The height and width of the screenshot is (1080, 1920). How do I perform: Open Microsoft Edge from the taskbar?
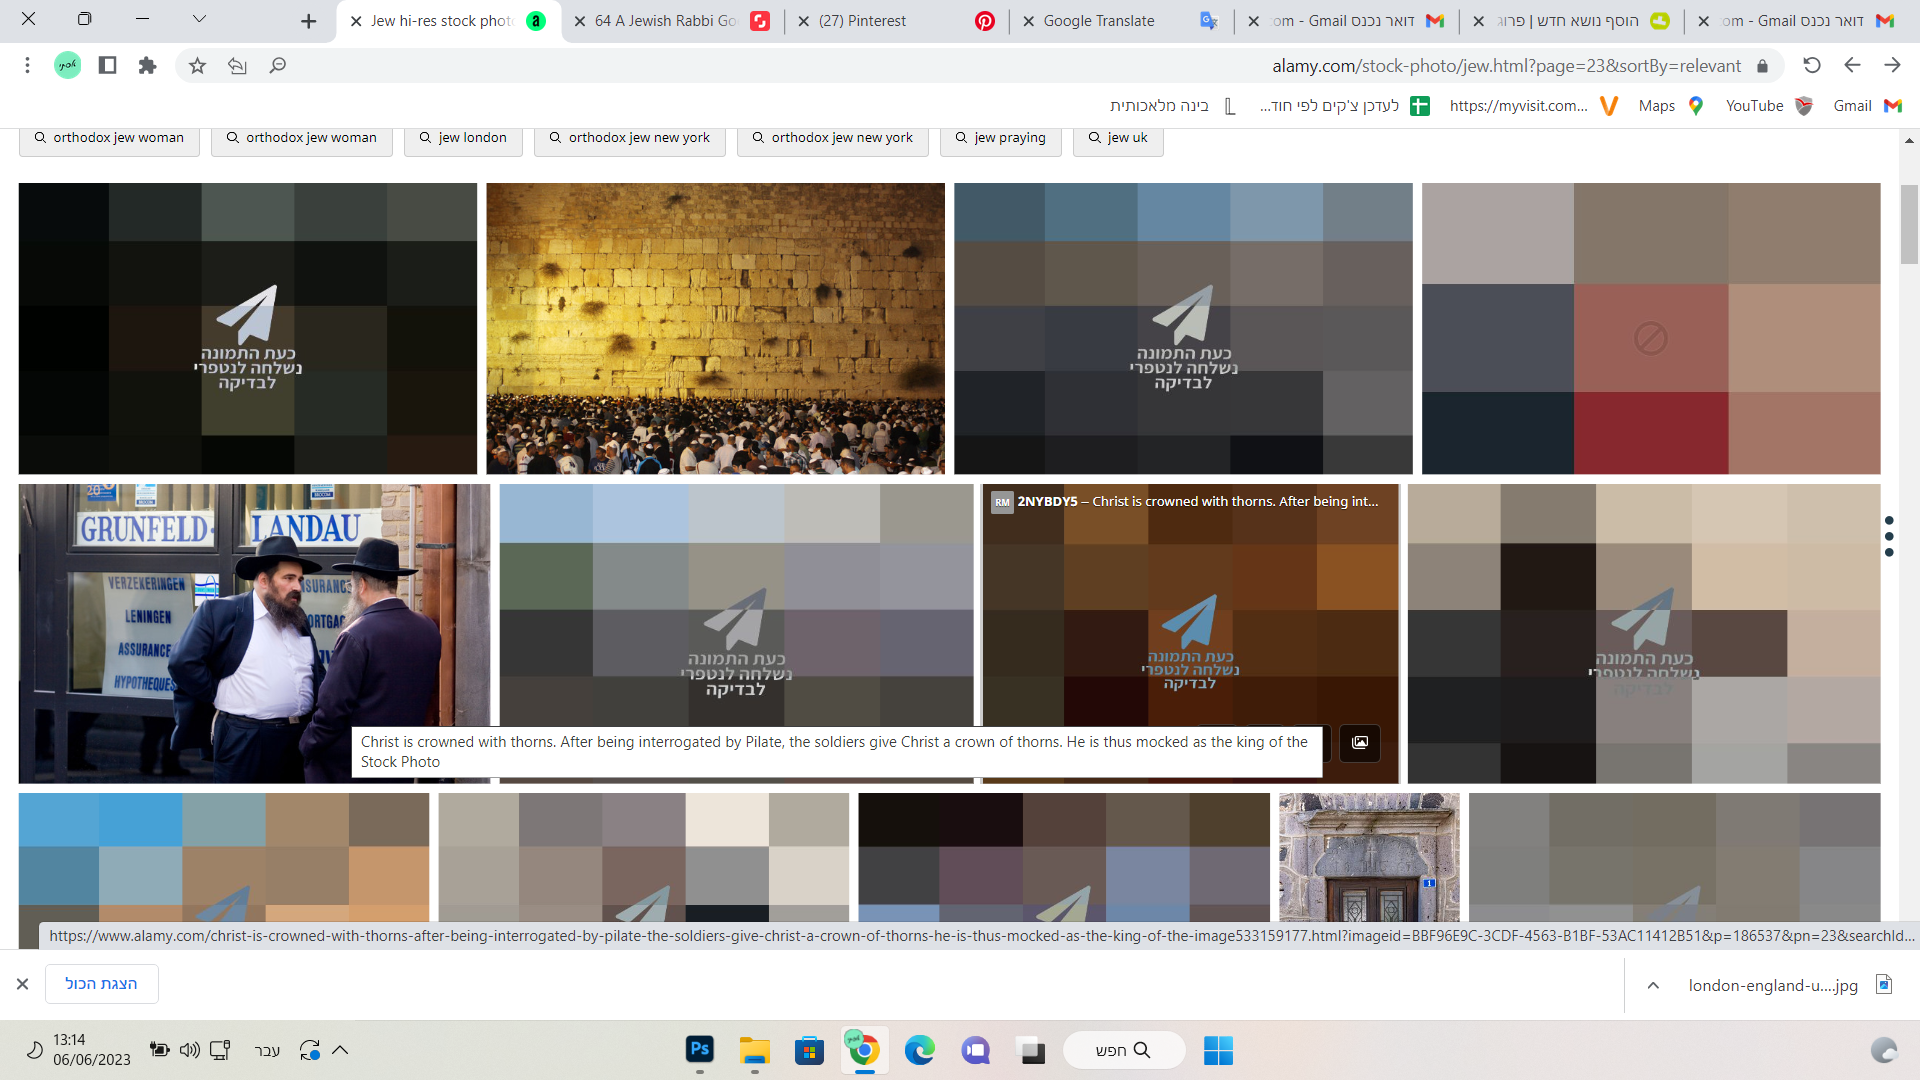(919, 1050)
